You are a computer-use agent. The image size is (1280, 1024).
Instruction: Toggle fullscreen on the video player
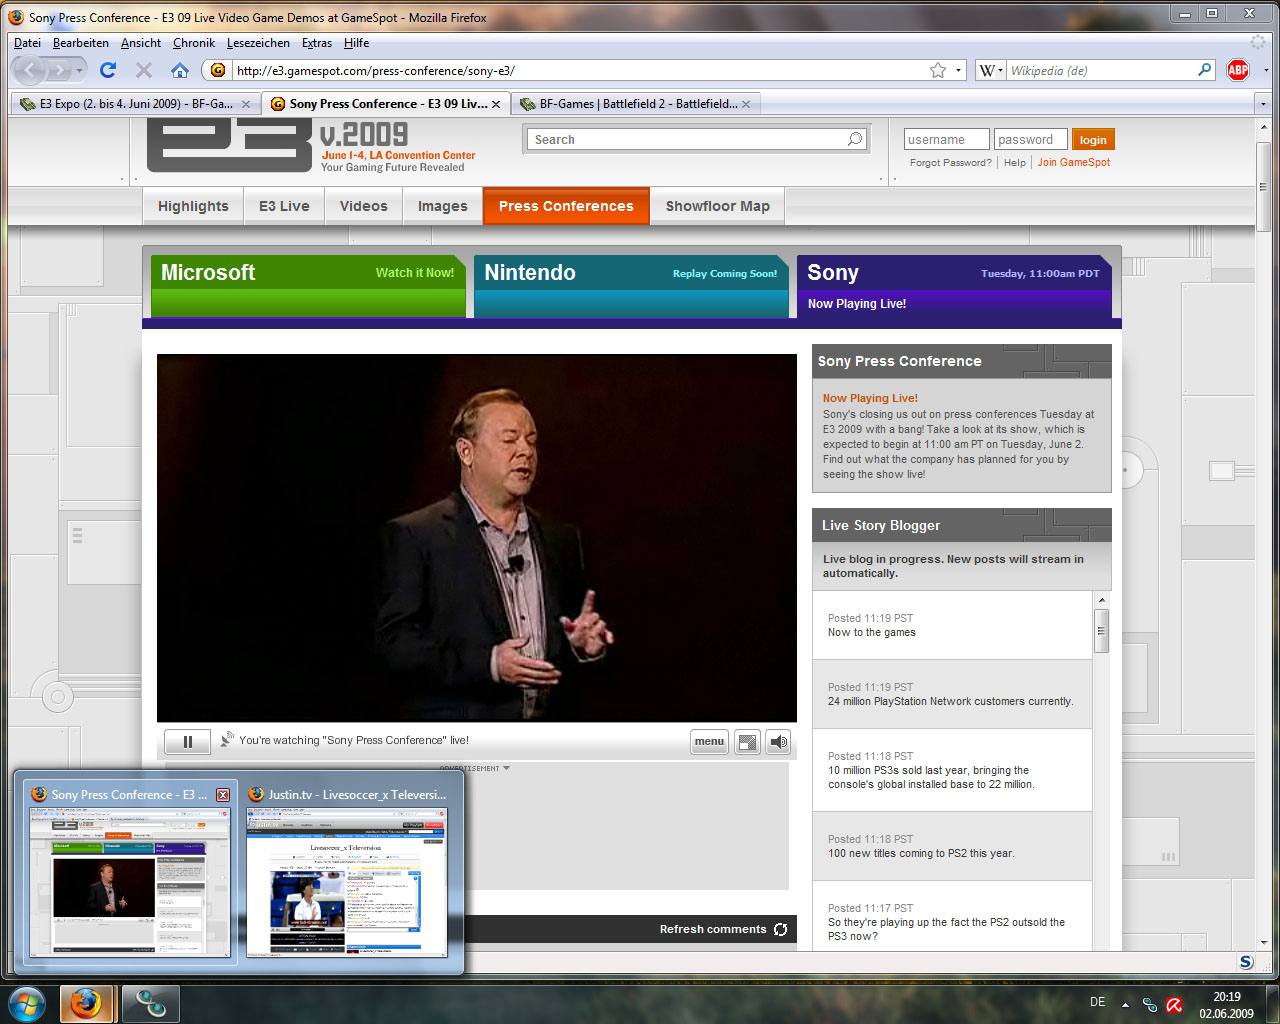point(747,741)
